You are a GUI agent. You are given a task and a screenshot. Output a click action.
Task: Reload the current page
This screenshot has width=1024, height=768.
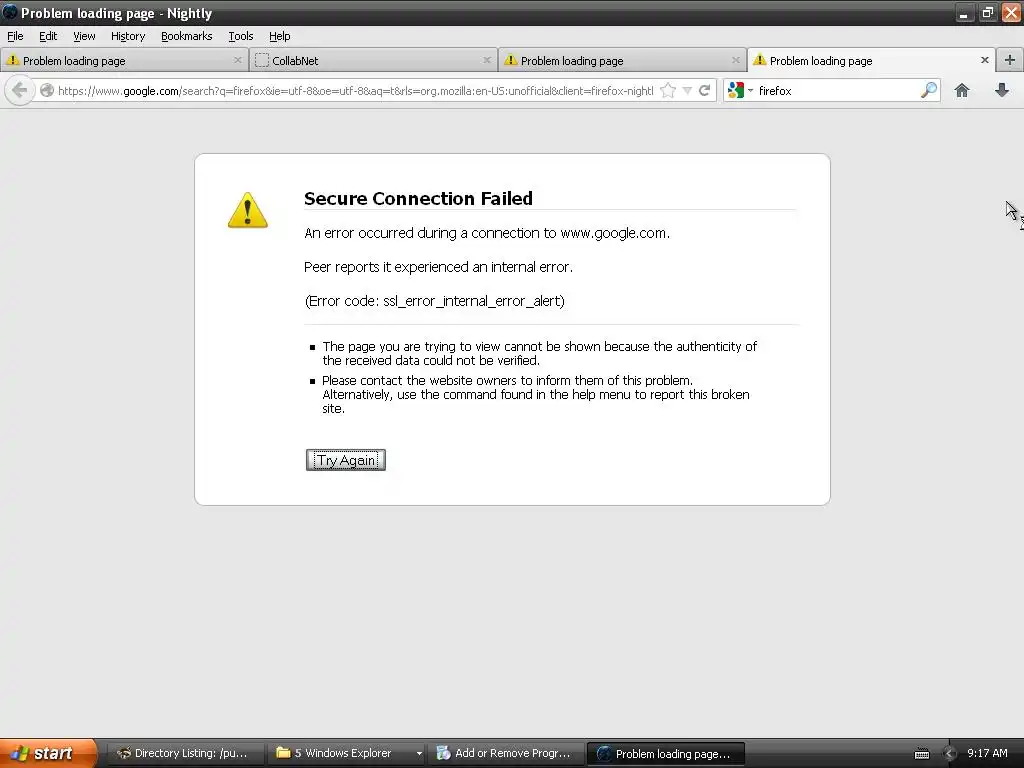coord(705,90)
